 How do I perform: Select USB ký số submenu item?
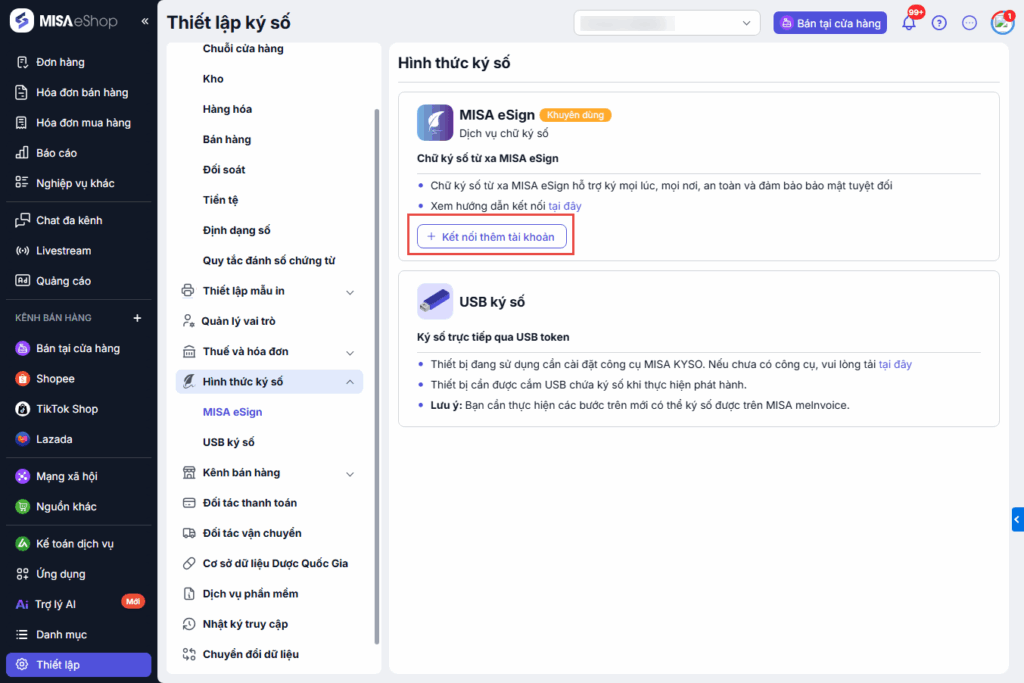(x=229, y=442)
